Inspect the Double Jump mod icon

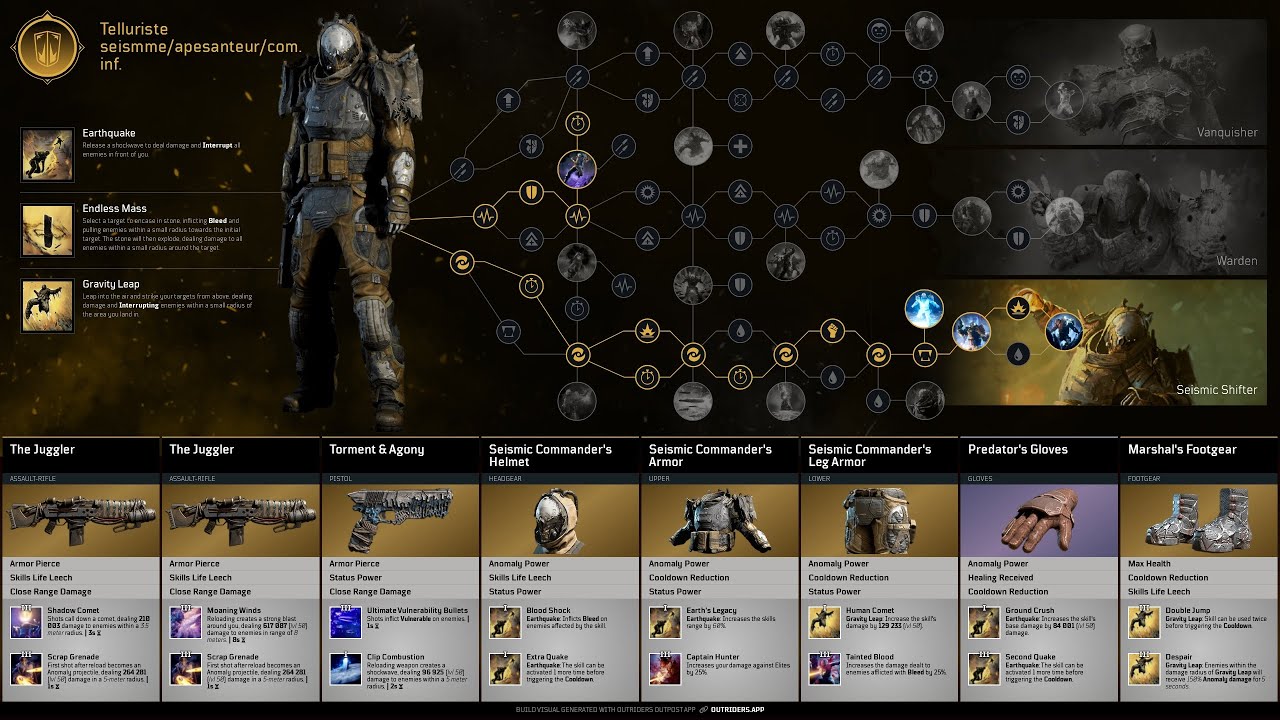click(1144, 620)
